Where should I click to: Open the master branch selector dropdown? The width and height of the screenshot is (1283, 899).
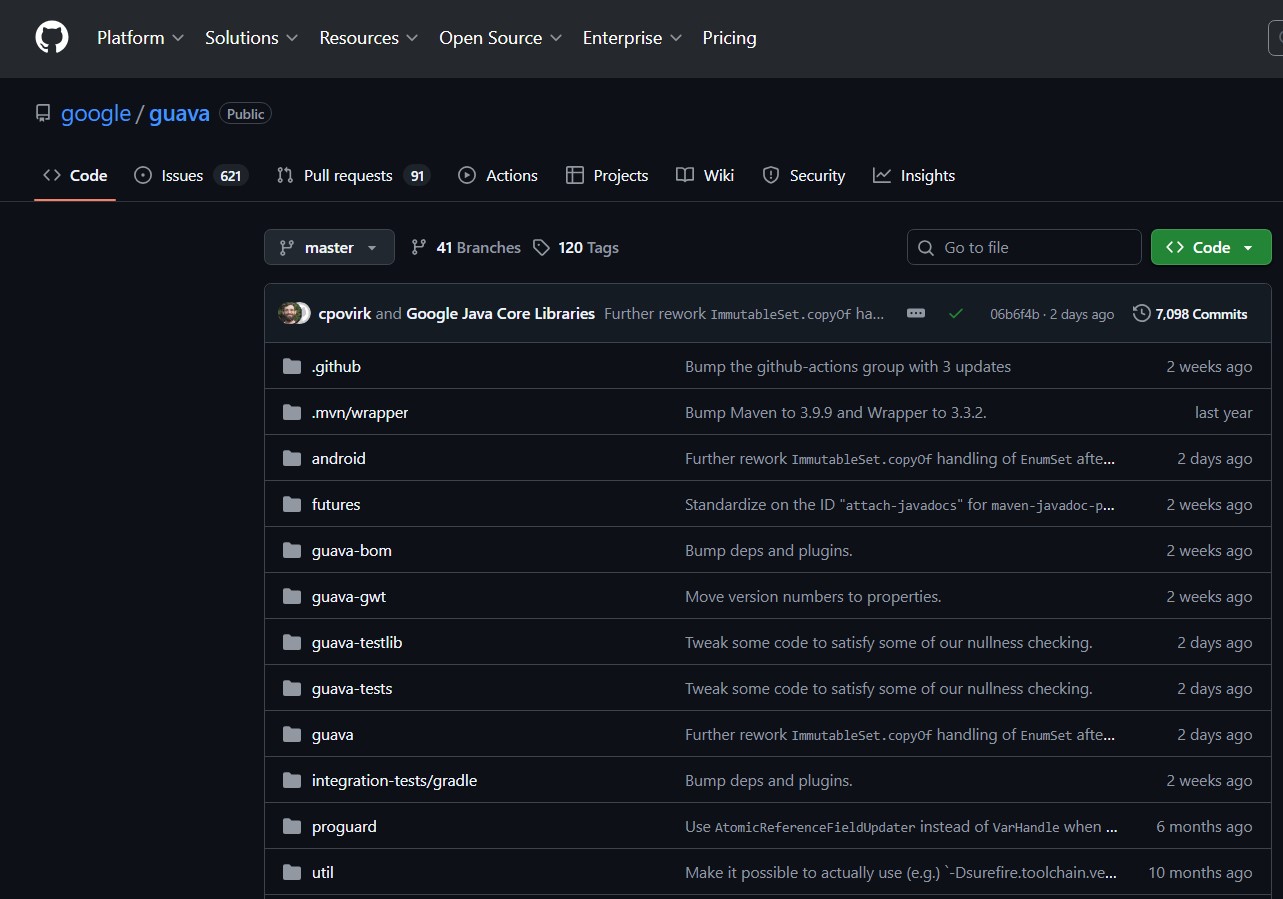point(329,248)
